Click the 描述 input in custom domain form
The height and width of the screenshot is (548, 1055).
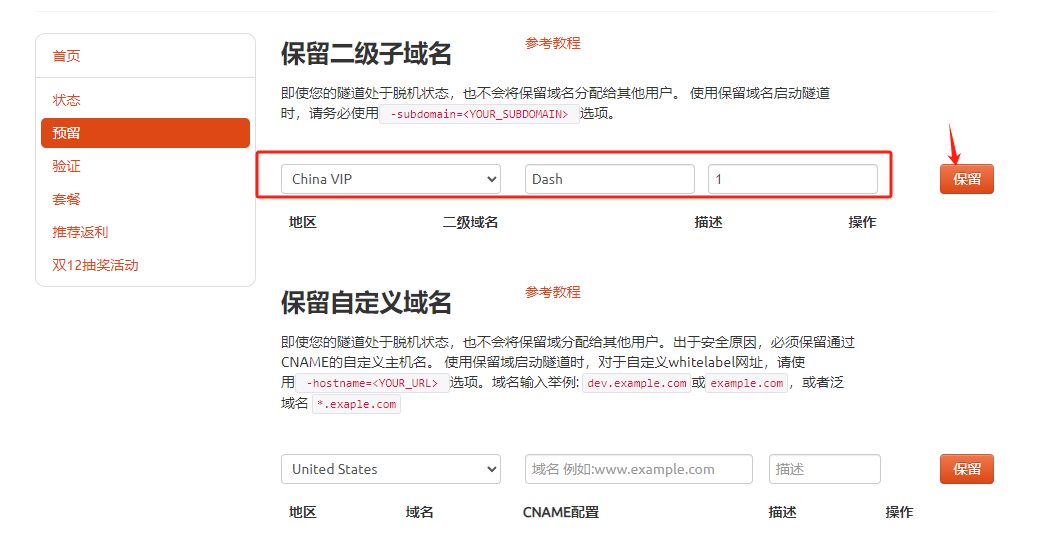point(825,469)
